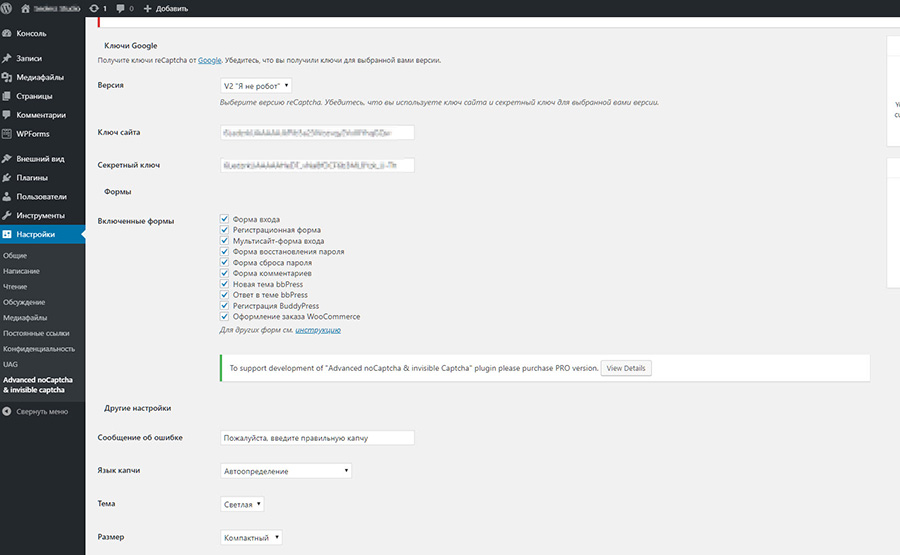Screen dimensions: 900x555
Task: Click the Консоль dashboard icon
Action: click(7, 33)
